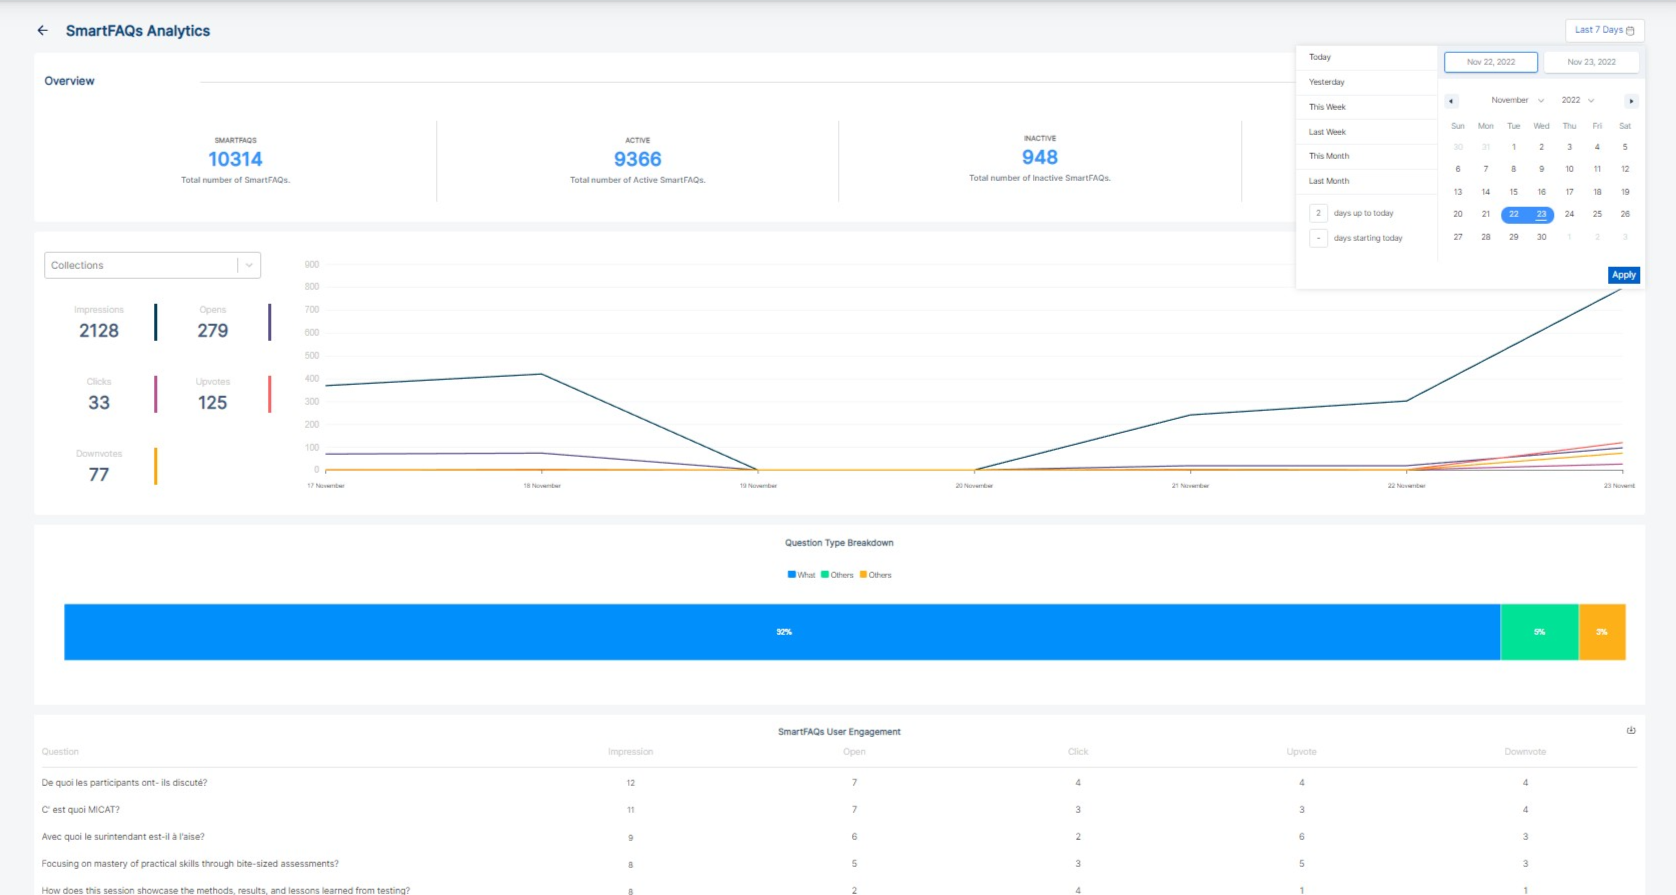Click the Nov 22, 2022 start date field
The width and height of the screenshot is (1676, 895).
coord(1490,62)
